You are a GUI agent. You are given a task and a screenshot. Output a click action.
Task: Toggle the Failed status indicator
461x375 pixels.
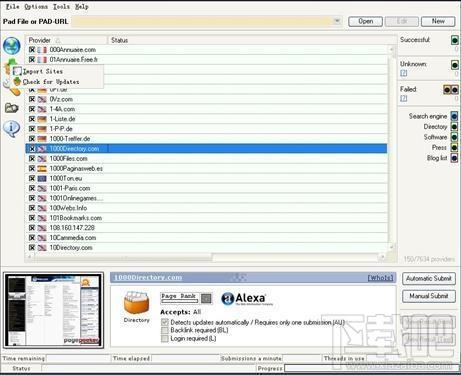tap(451, 90)
